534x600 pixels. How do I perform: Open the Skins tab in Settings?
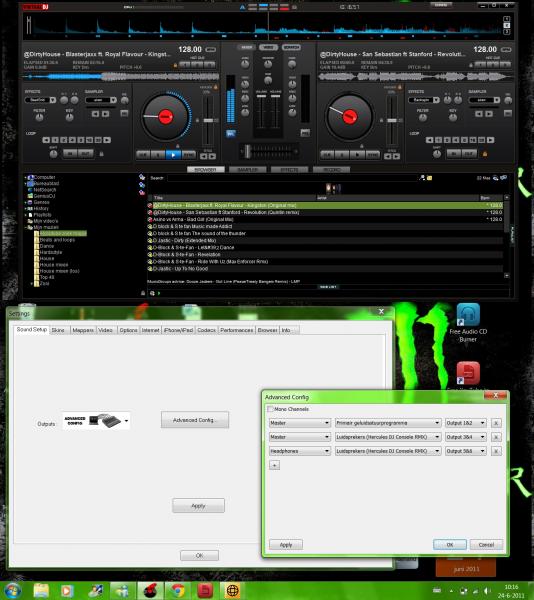click(58, 330)
